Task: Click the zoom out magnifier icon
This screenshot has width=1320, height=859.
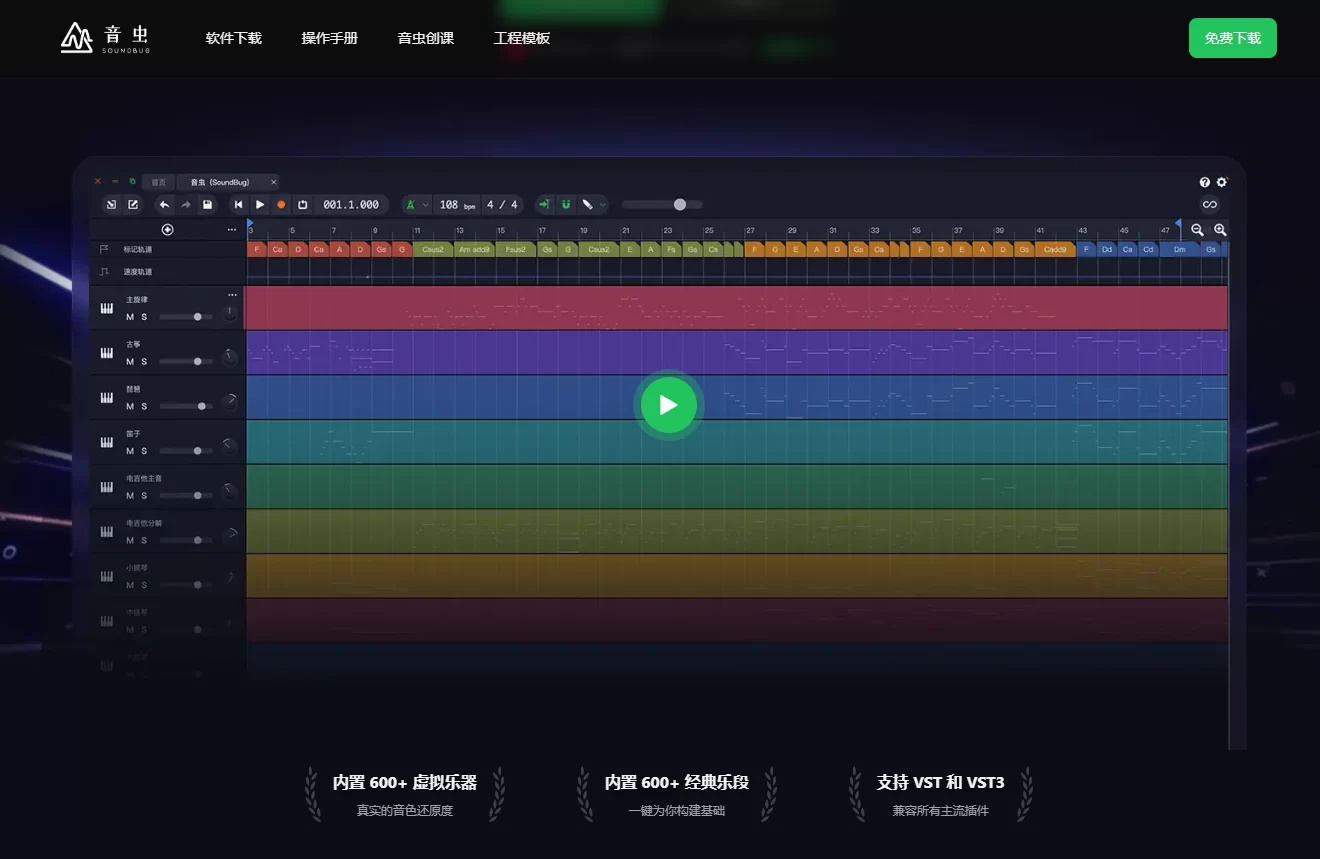Action: (1197, 229)
